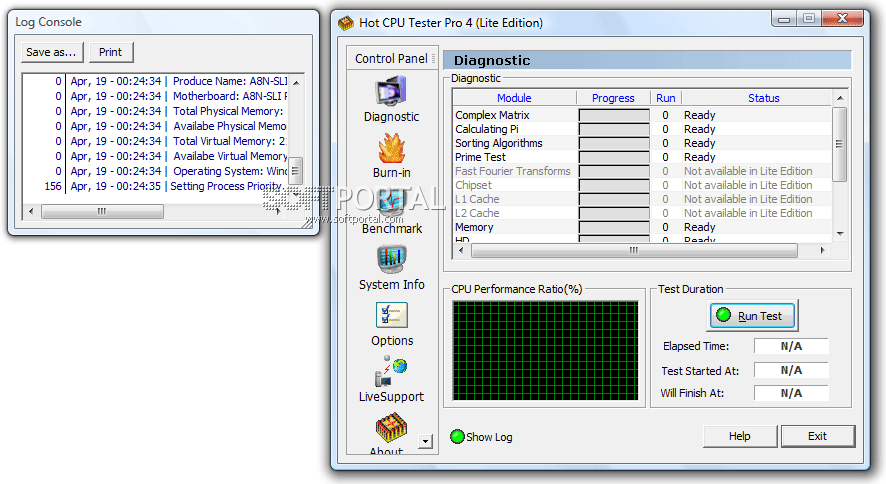Viewport: 886px width, 484px height.
Task: Select log entry Availabe Physical Memory
Action: (x=155, y=127)
